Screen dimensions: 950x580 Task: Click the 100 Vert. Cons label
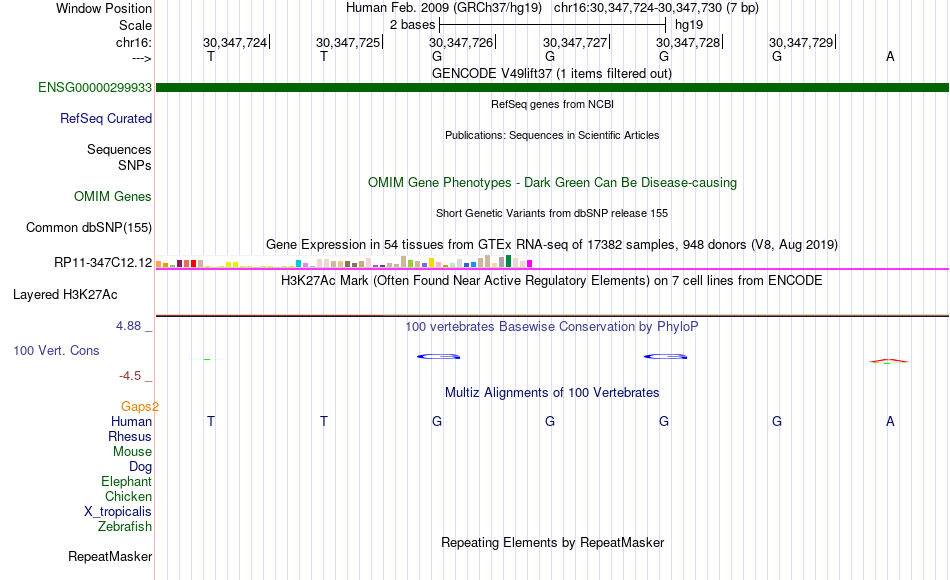click(56, 350)
